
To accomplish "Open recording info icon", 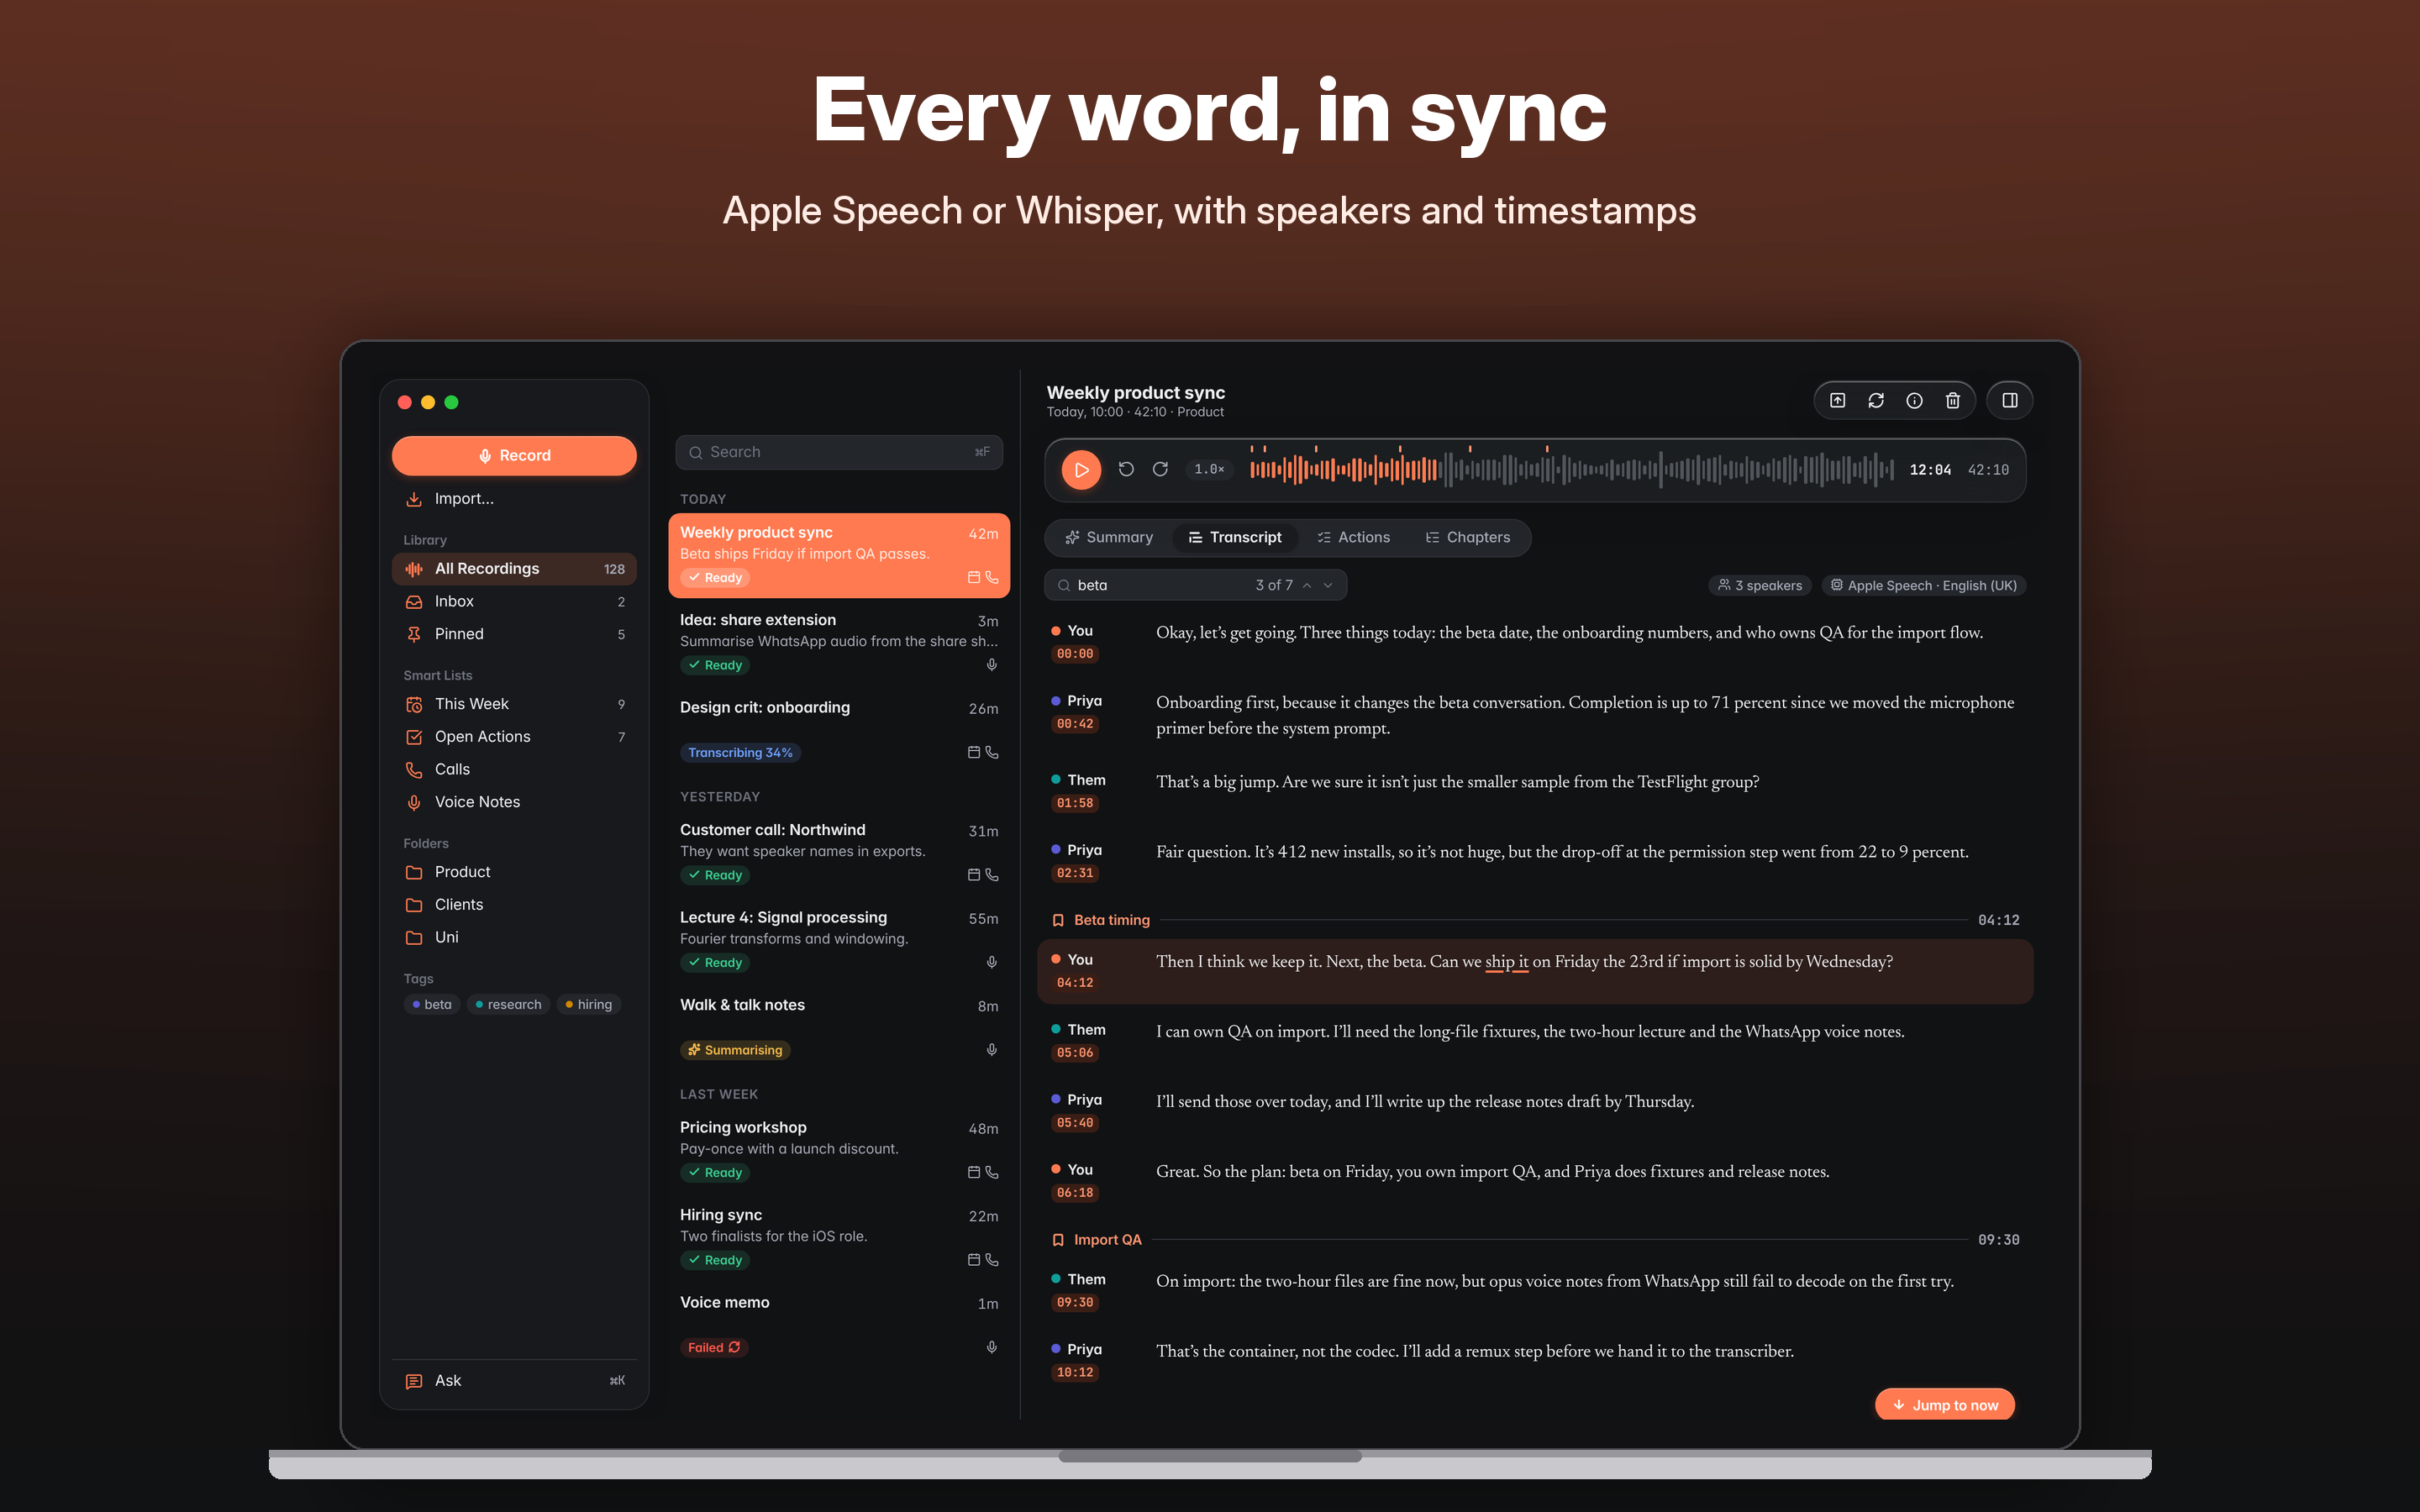I will tap(1914, 400).
